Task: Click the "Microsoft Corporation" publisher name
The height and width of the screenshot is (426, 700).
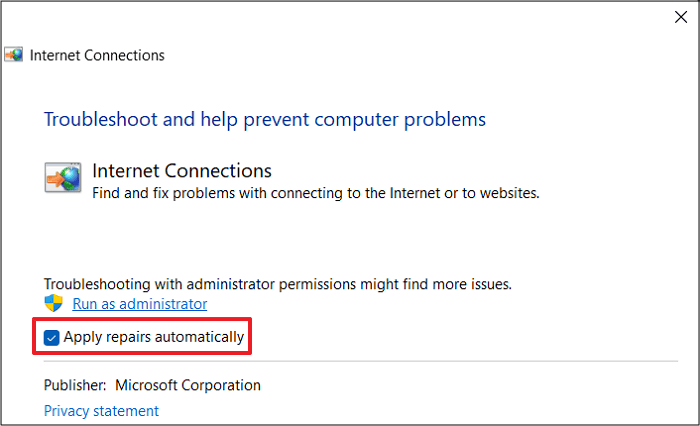Action: [x=188, y=385]
